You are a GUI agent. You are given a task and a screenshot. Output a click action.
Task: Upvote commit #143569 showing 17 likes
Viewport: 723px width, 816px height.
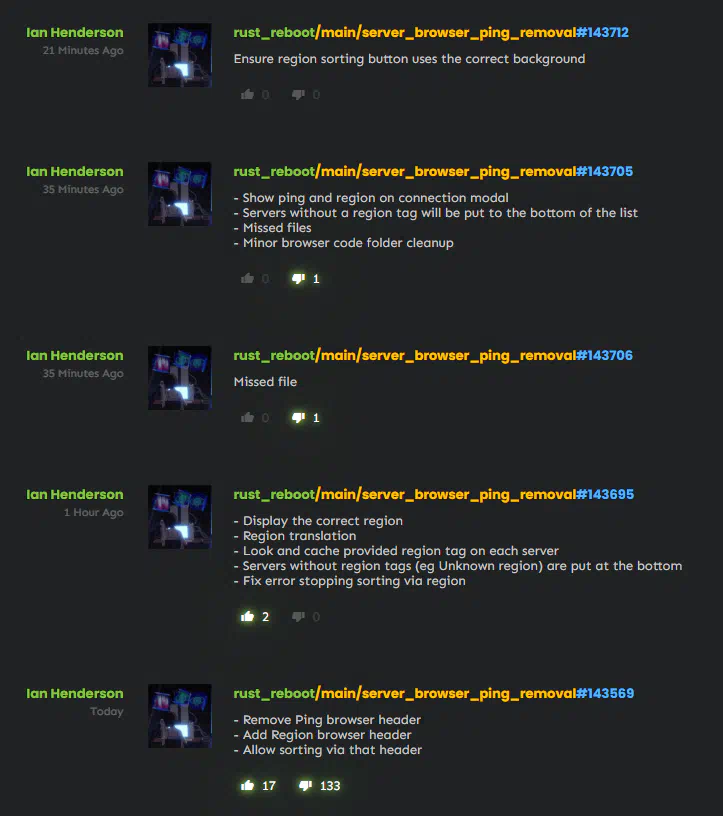247,785
